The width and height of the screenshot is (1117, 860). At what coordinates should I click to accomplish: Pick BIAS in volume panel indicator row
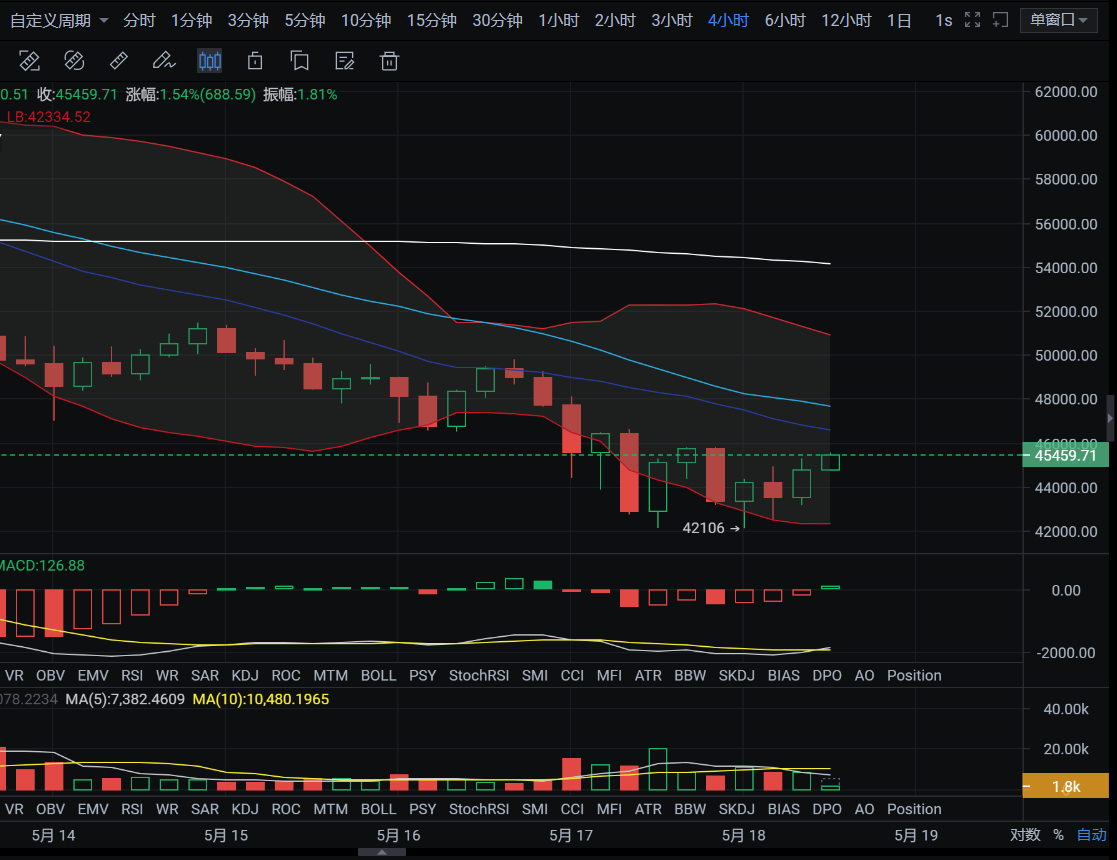click(x=784, y=809)
